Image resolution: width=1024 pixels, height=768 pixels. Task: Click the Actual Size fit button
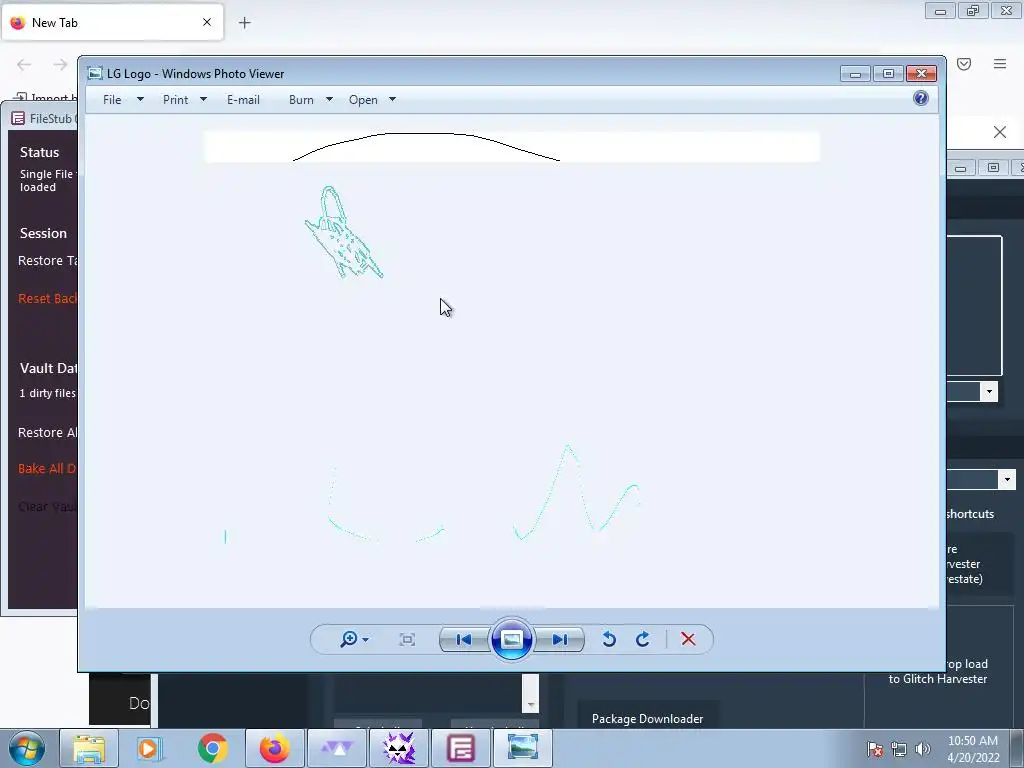point(407,639)
